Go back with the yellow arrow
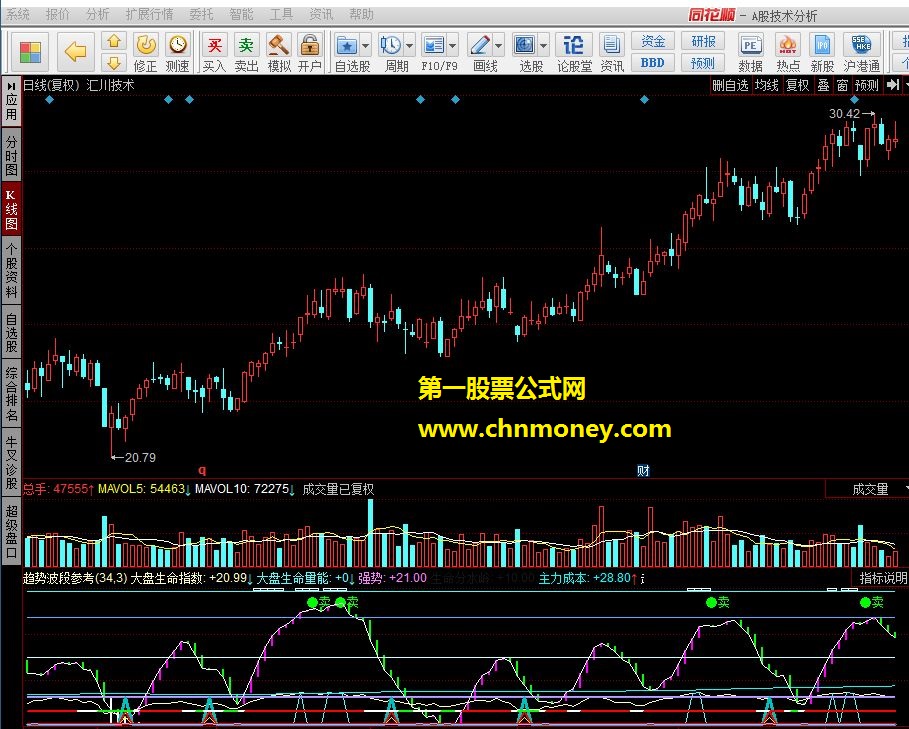This screenshot has width=909, height=729. point(75,52)
